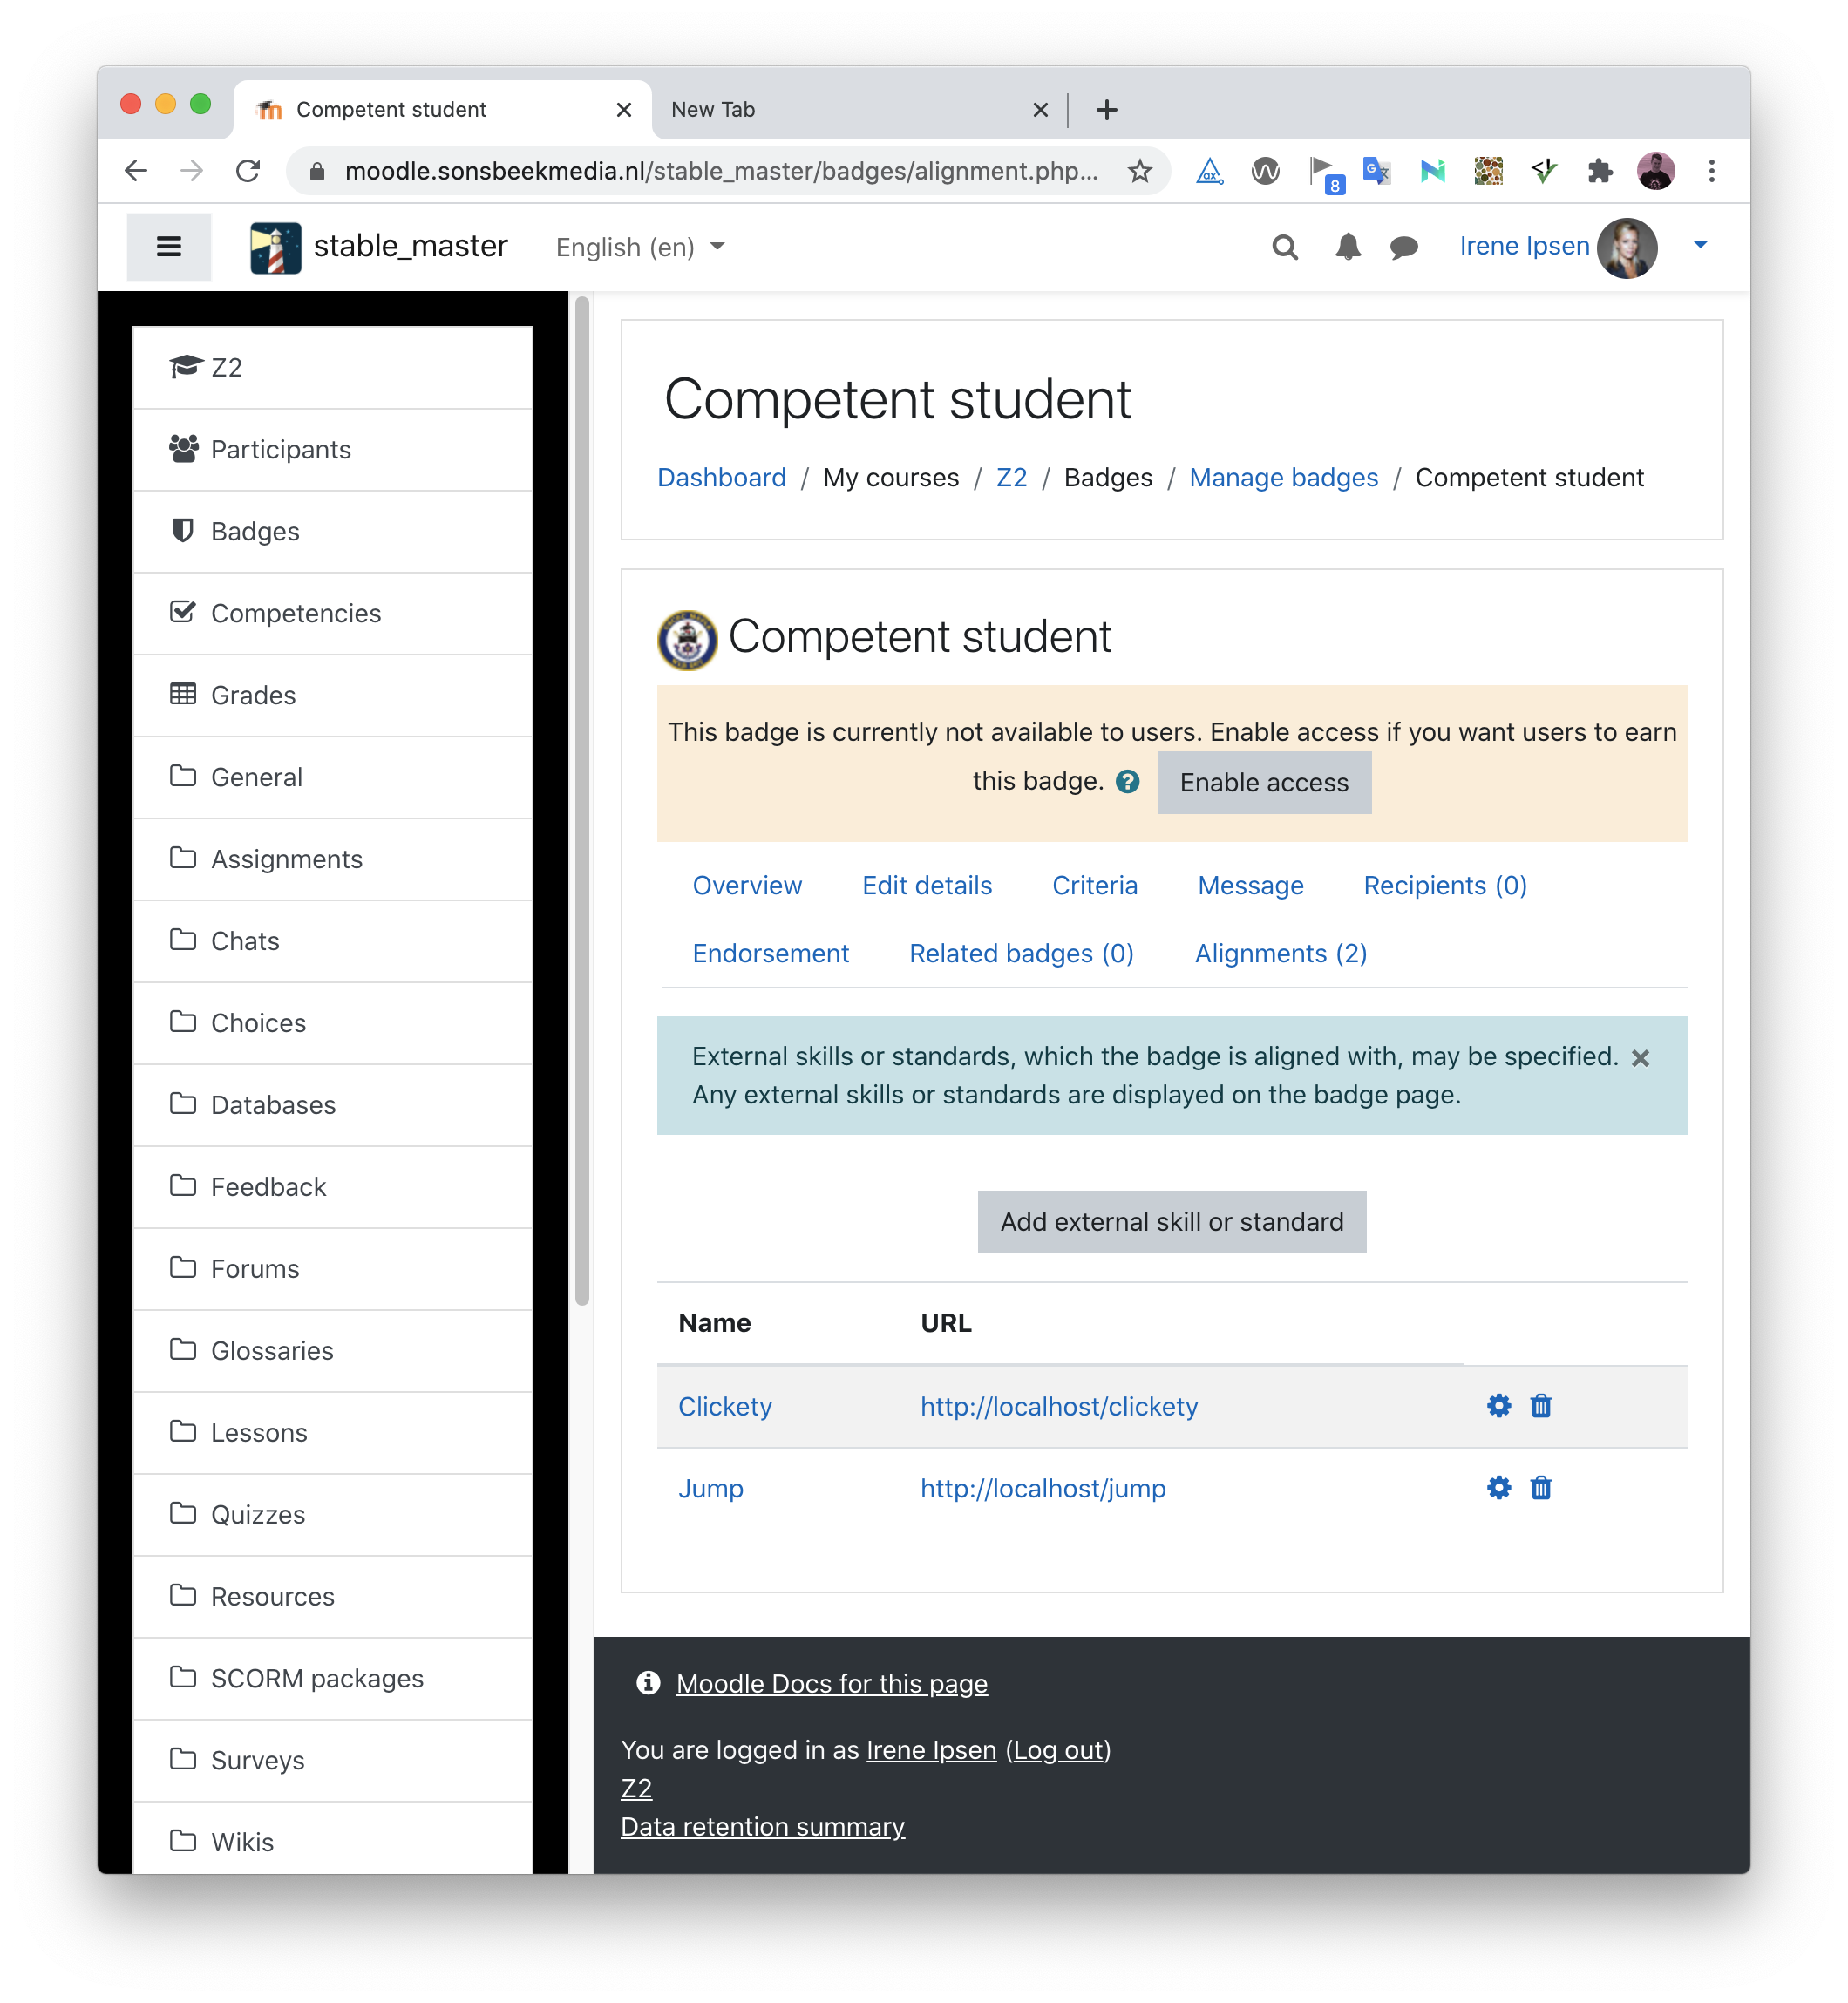Open Participants in the sidebar
Screen dimensions: 1848x2003
point(332,449)
